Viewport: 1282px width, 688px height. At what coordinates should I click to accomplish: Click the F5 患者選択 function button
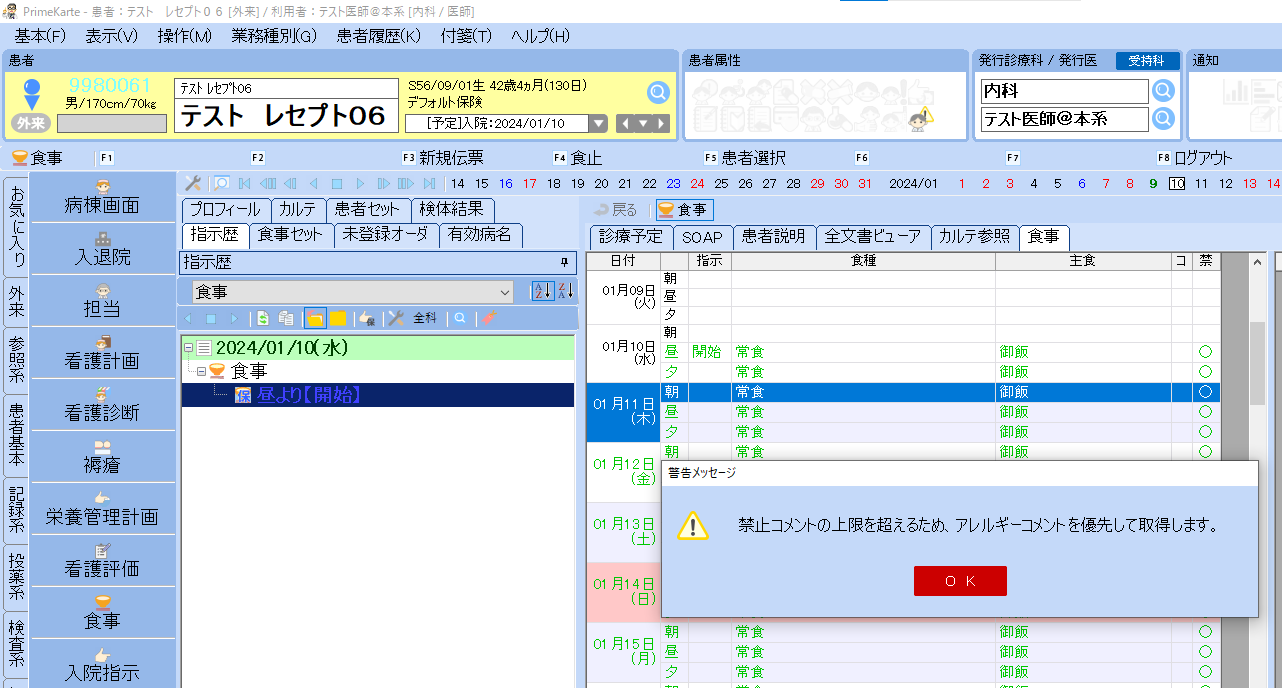click(745, 158)
